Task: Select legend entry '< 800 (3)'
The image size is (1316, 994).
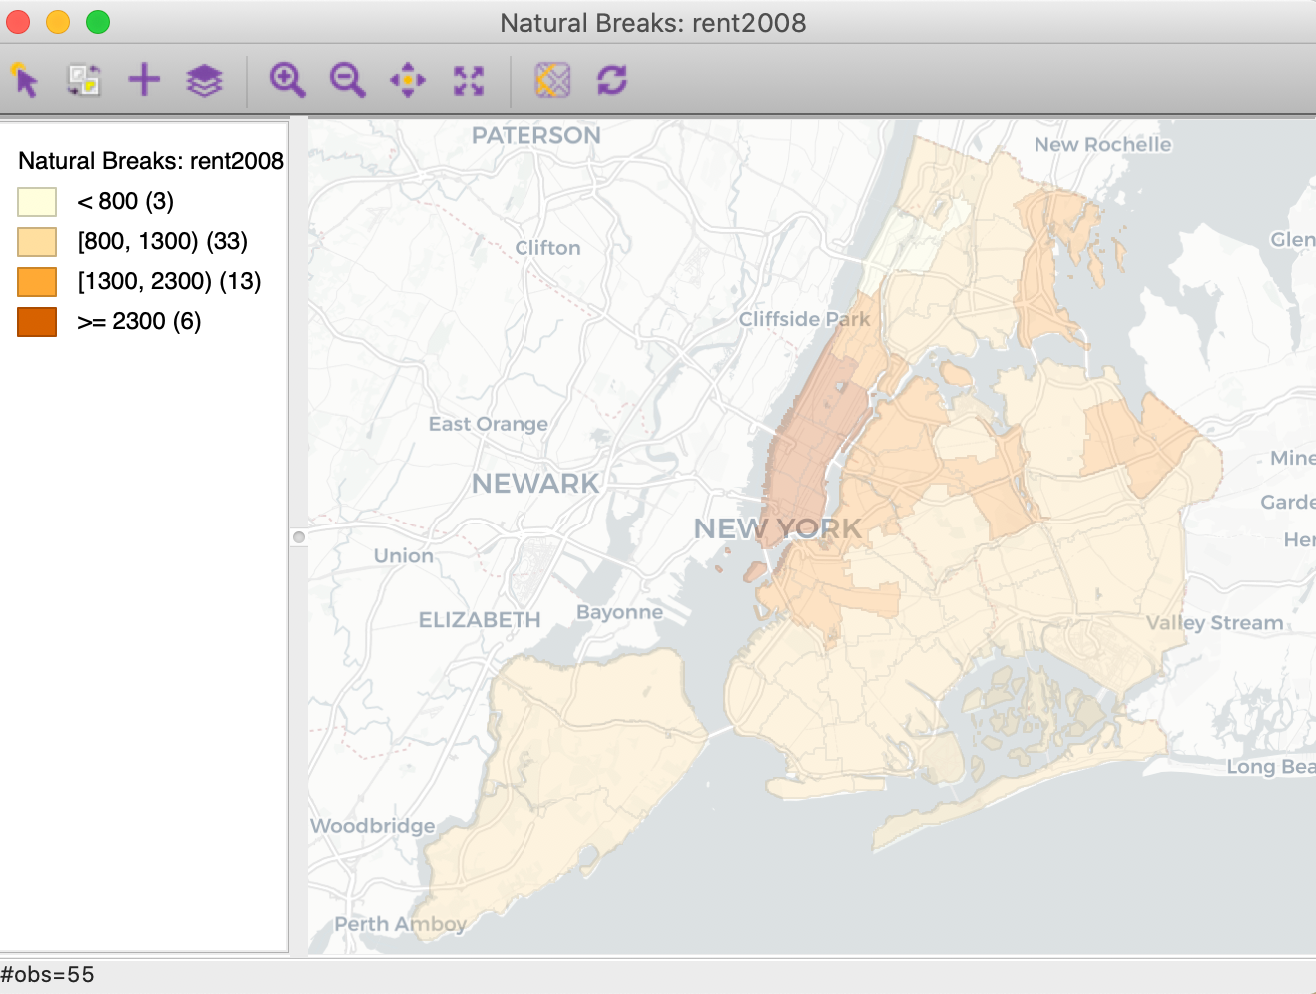Action: click(x=126, y=201)
